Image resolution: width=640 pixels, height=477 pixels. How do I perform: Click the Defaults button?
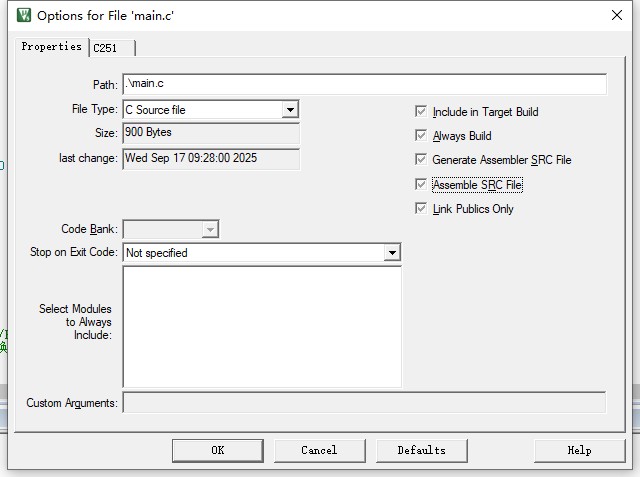421,450
